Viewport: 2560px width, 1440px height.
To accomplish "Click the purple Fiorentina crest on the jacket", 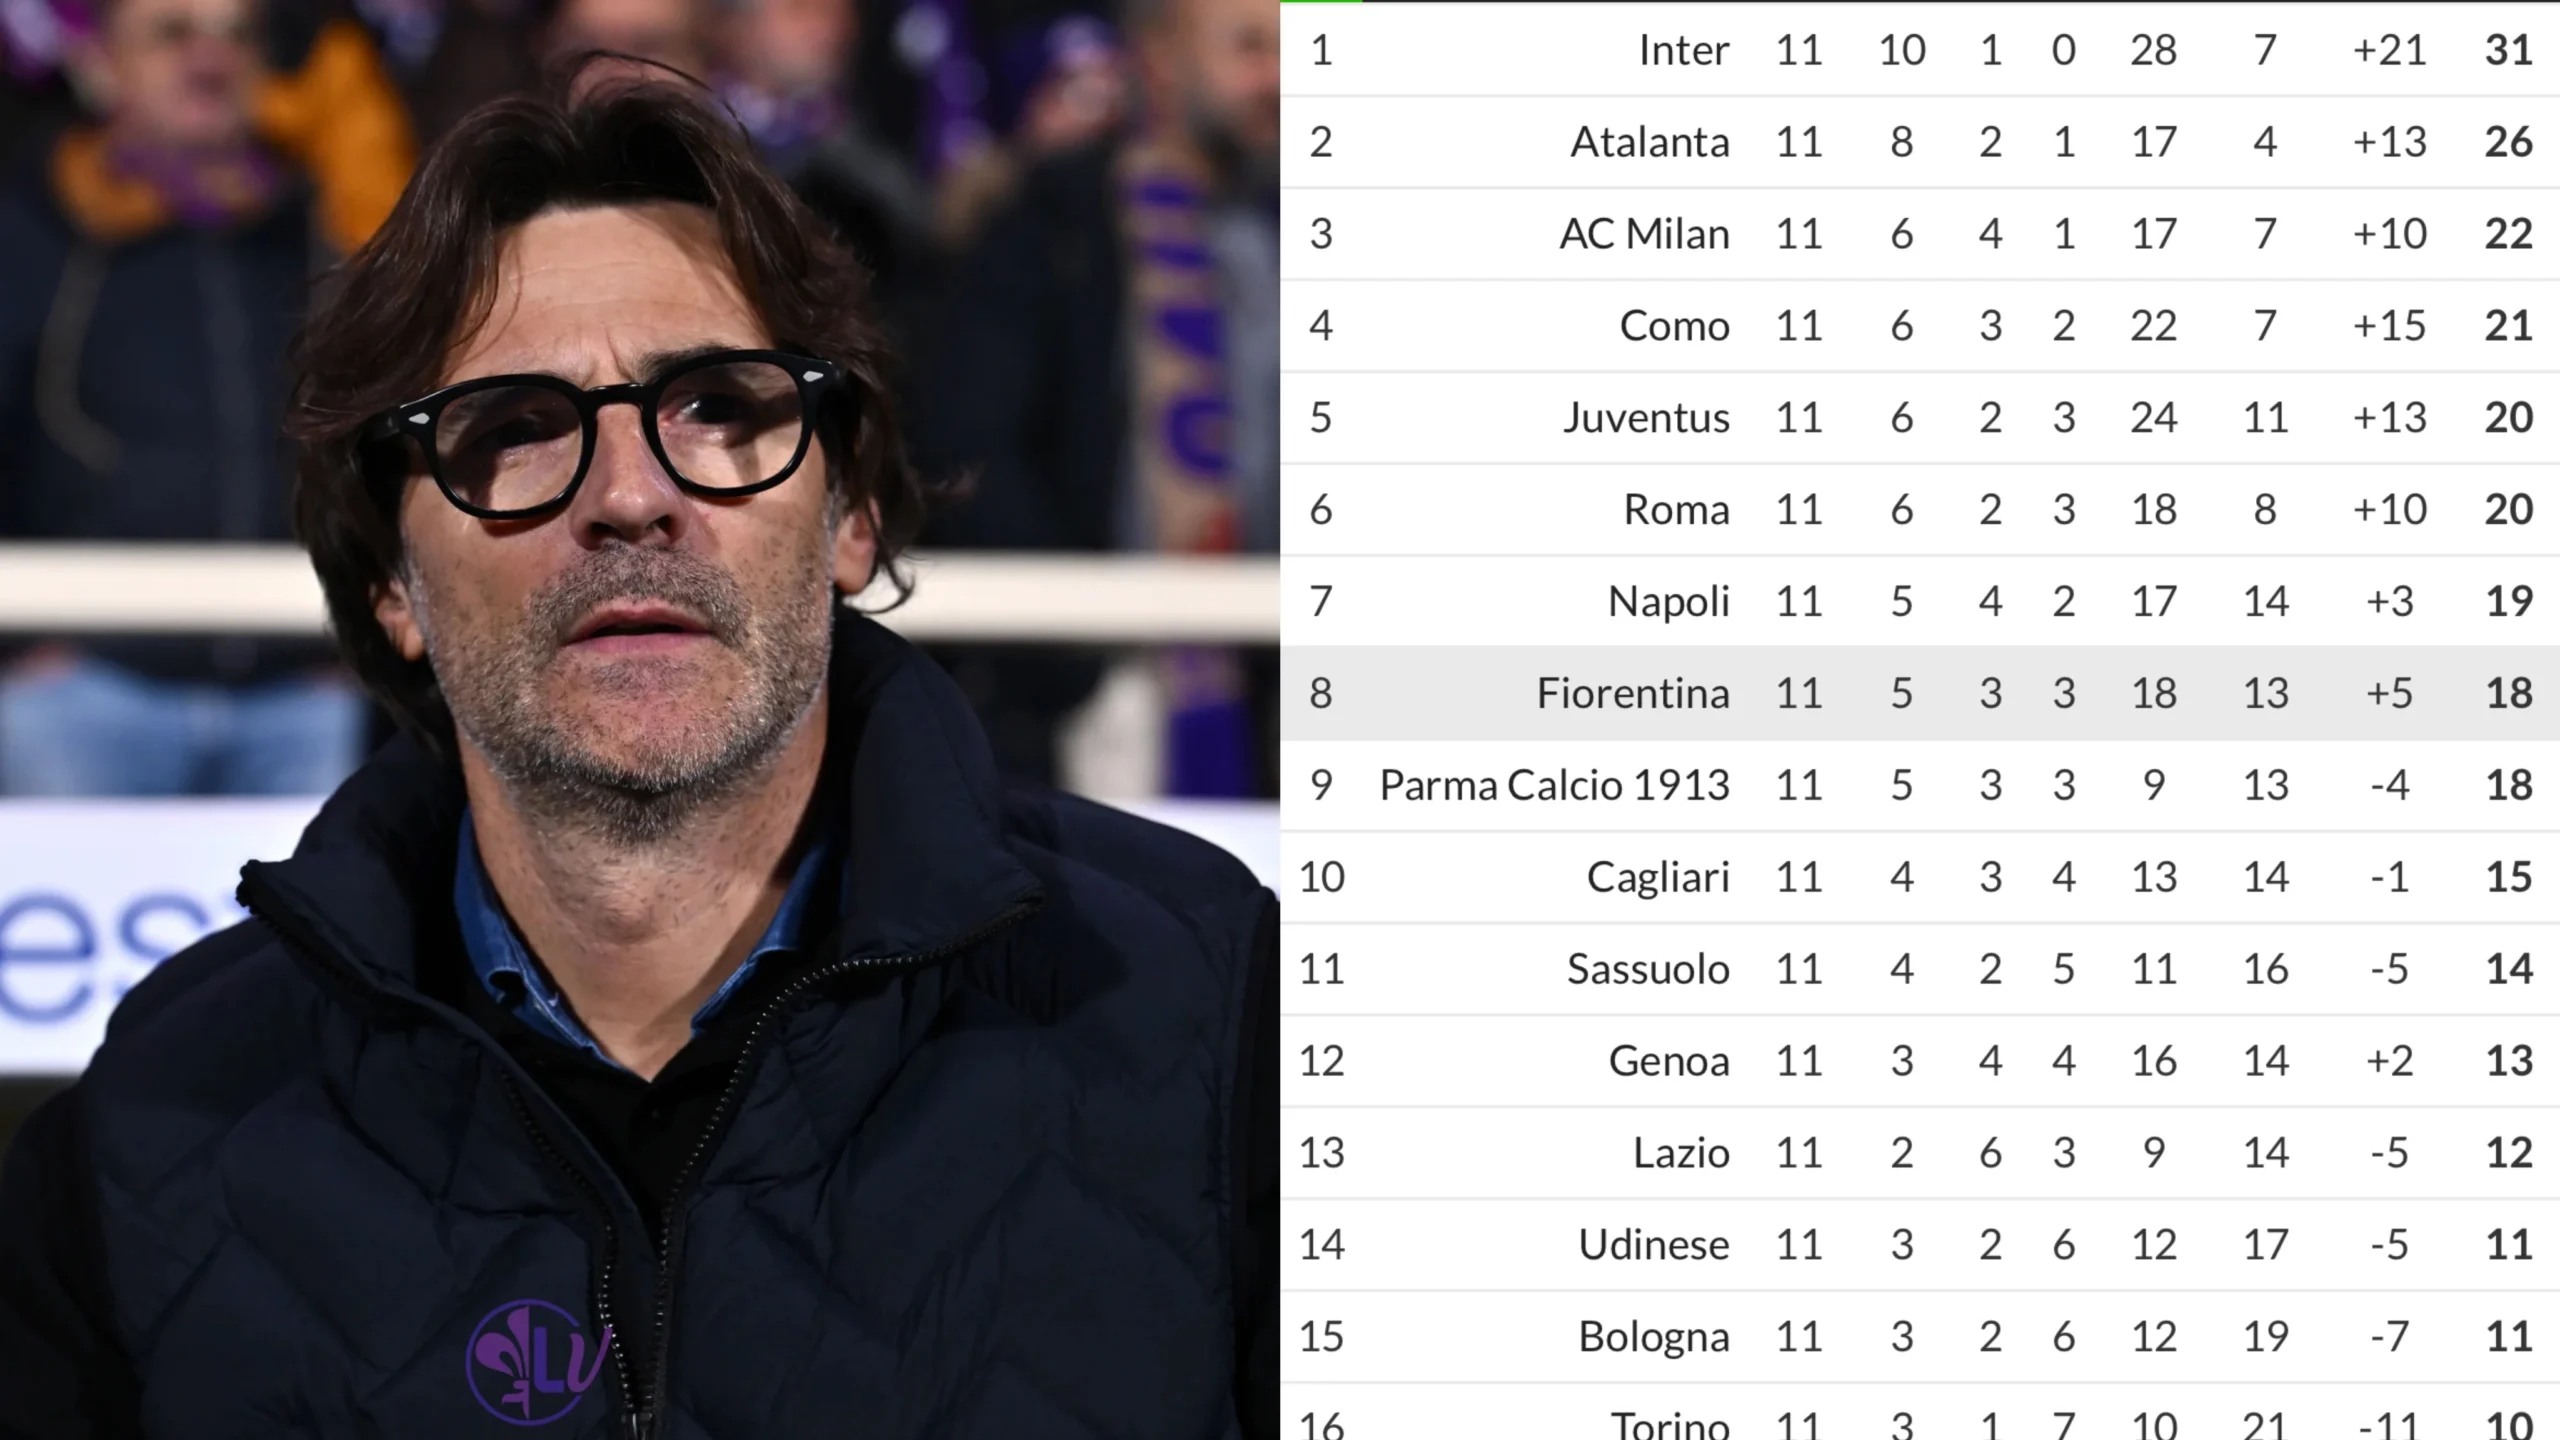I will coord(537,1362).
